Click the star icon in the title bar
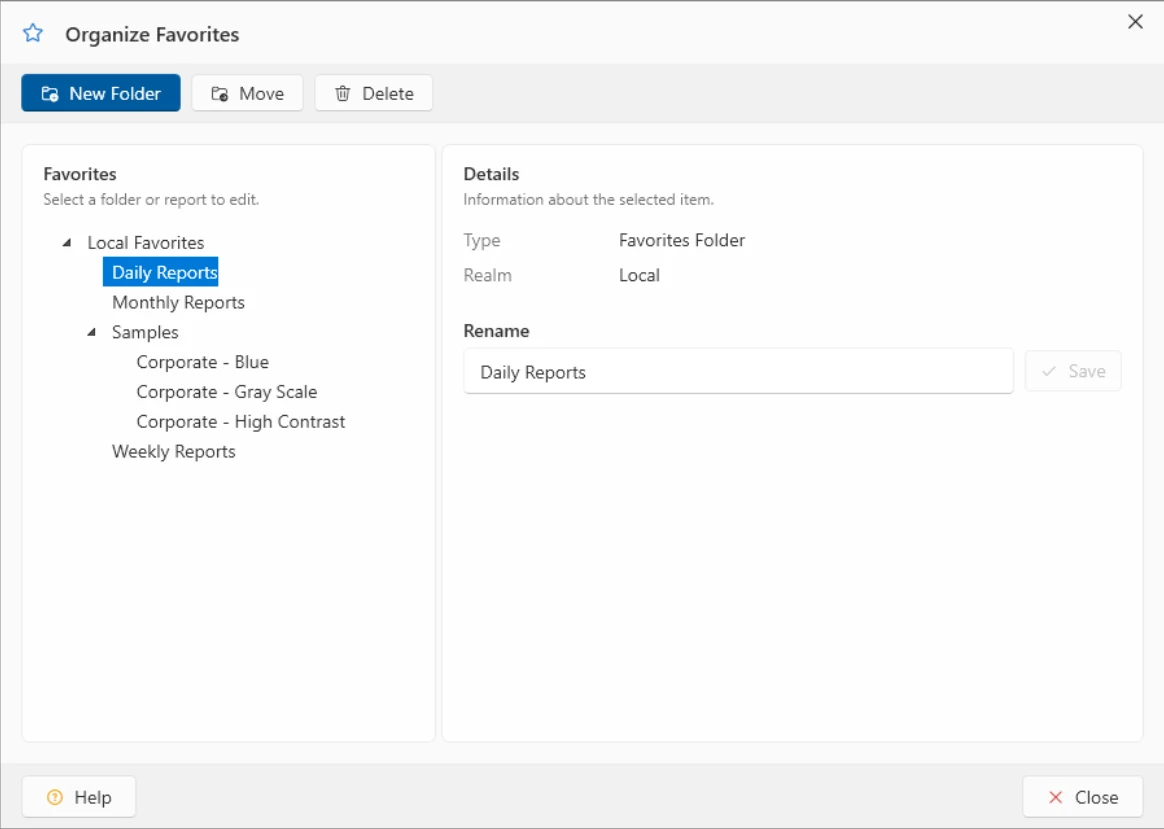The width and height of the screenshot is (1164, 829). (x=33, y=33)
